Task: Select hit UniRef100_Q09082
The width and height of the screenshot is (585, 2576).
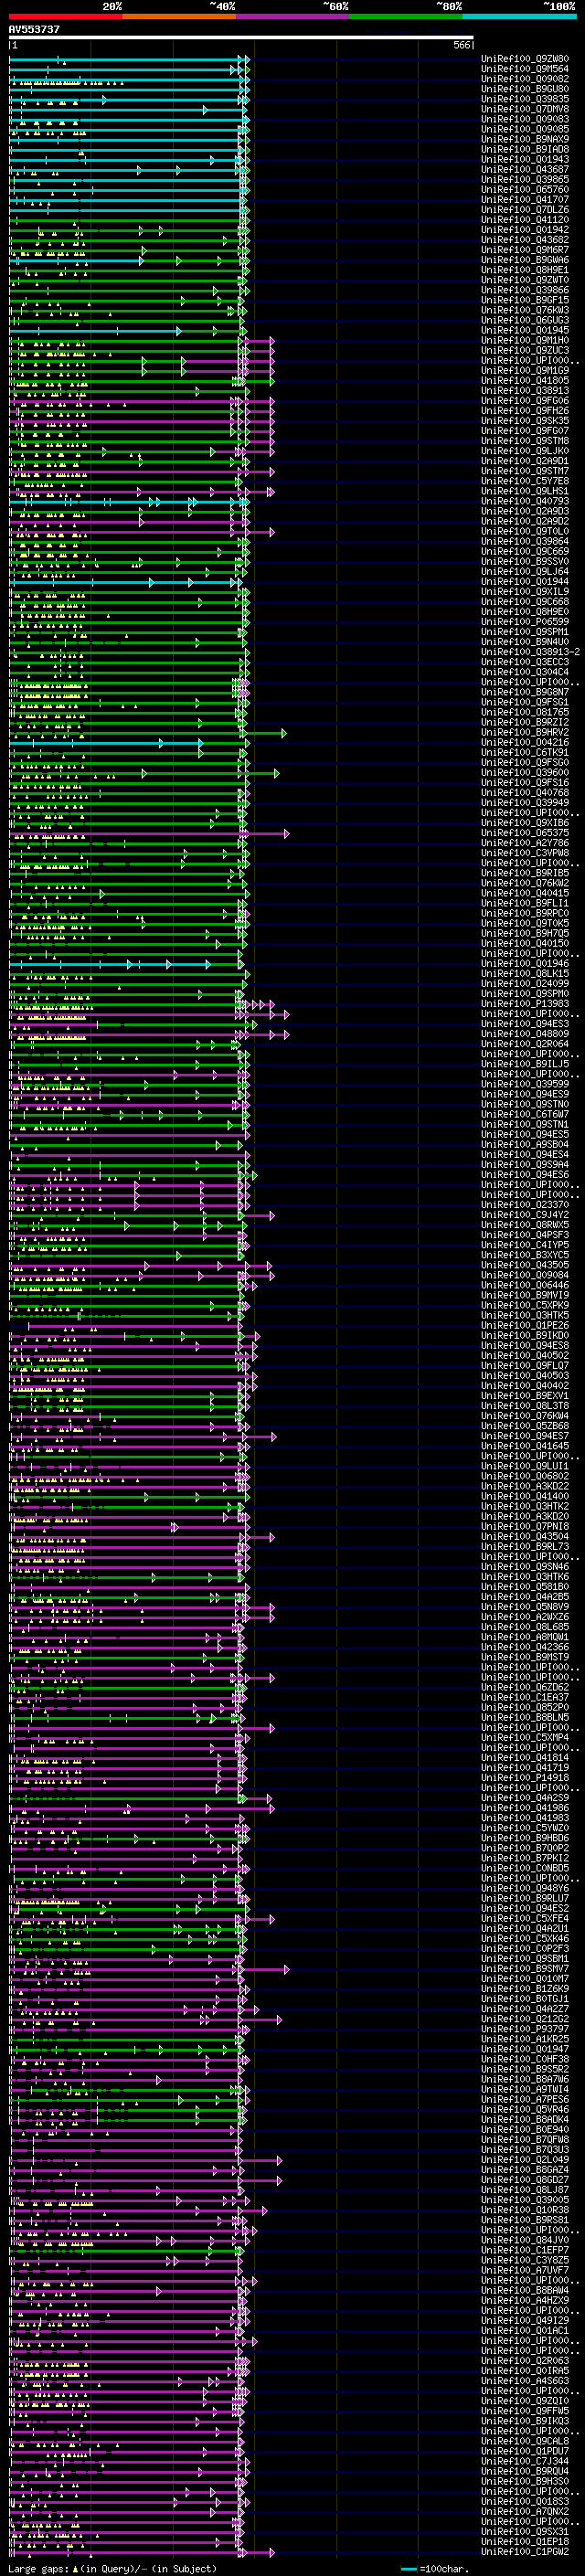Action: [x=525, y=79]
